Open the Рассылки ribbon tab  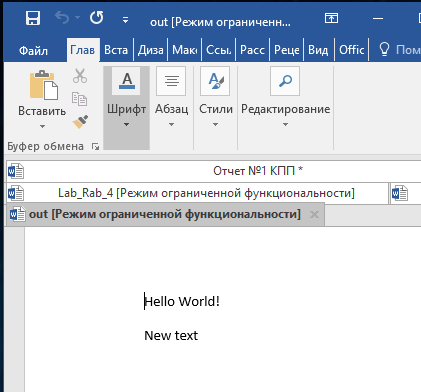coord(253,50)
